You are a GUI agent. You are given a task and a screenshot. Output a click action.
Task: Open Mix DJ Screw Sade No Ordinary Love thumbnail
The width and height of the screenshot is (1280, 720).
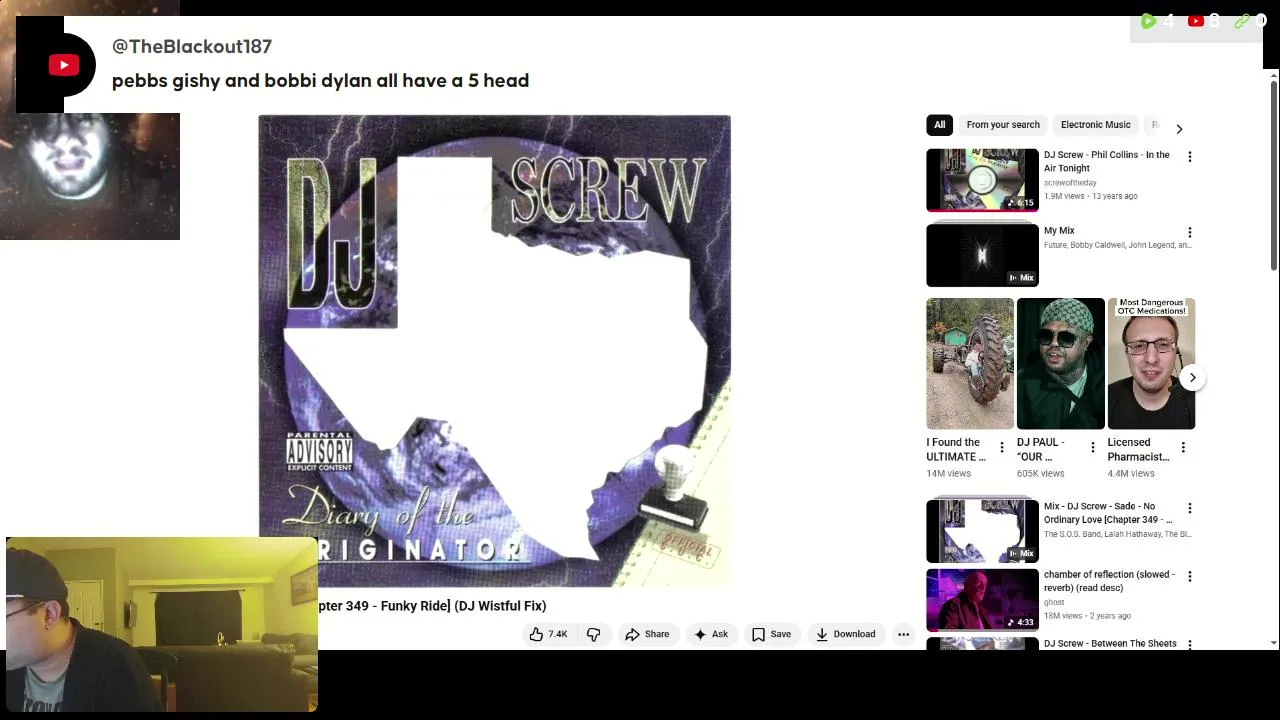tap(982, 531)
